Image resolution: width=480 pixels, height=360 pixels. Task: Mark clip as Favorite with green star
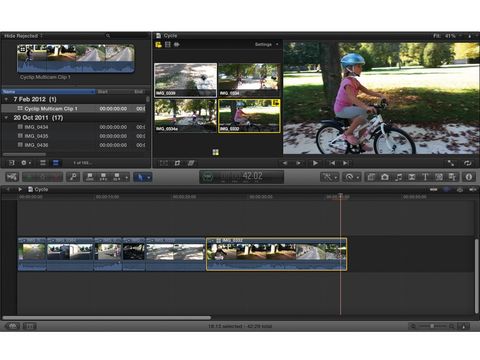pyautogui.click(x=29, y=177)
